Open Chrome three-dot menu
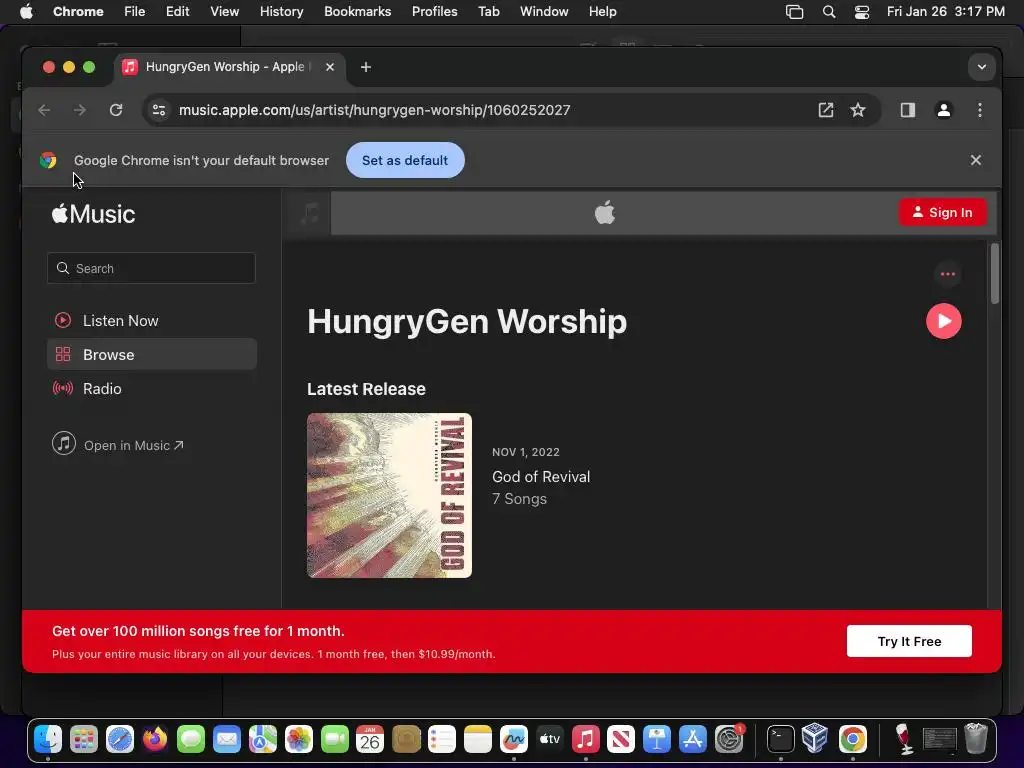The width and height of the screenshot is (1024, 768). click(980, 110)
